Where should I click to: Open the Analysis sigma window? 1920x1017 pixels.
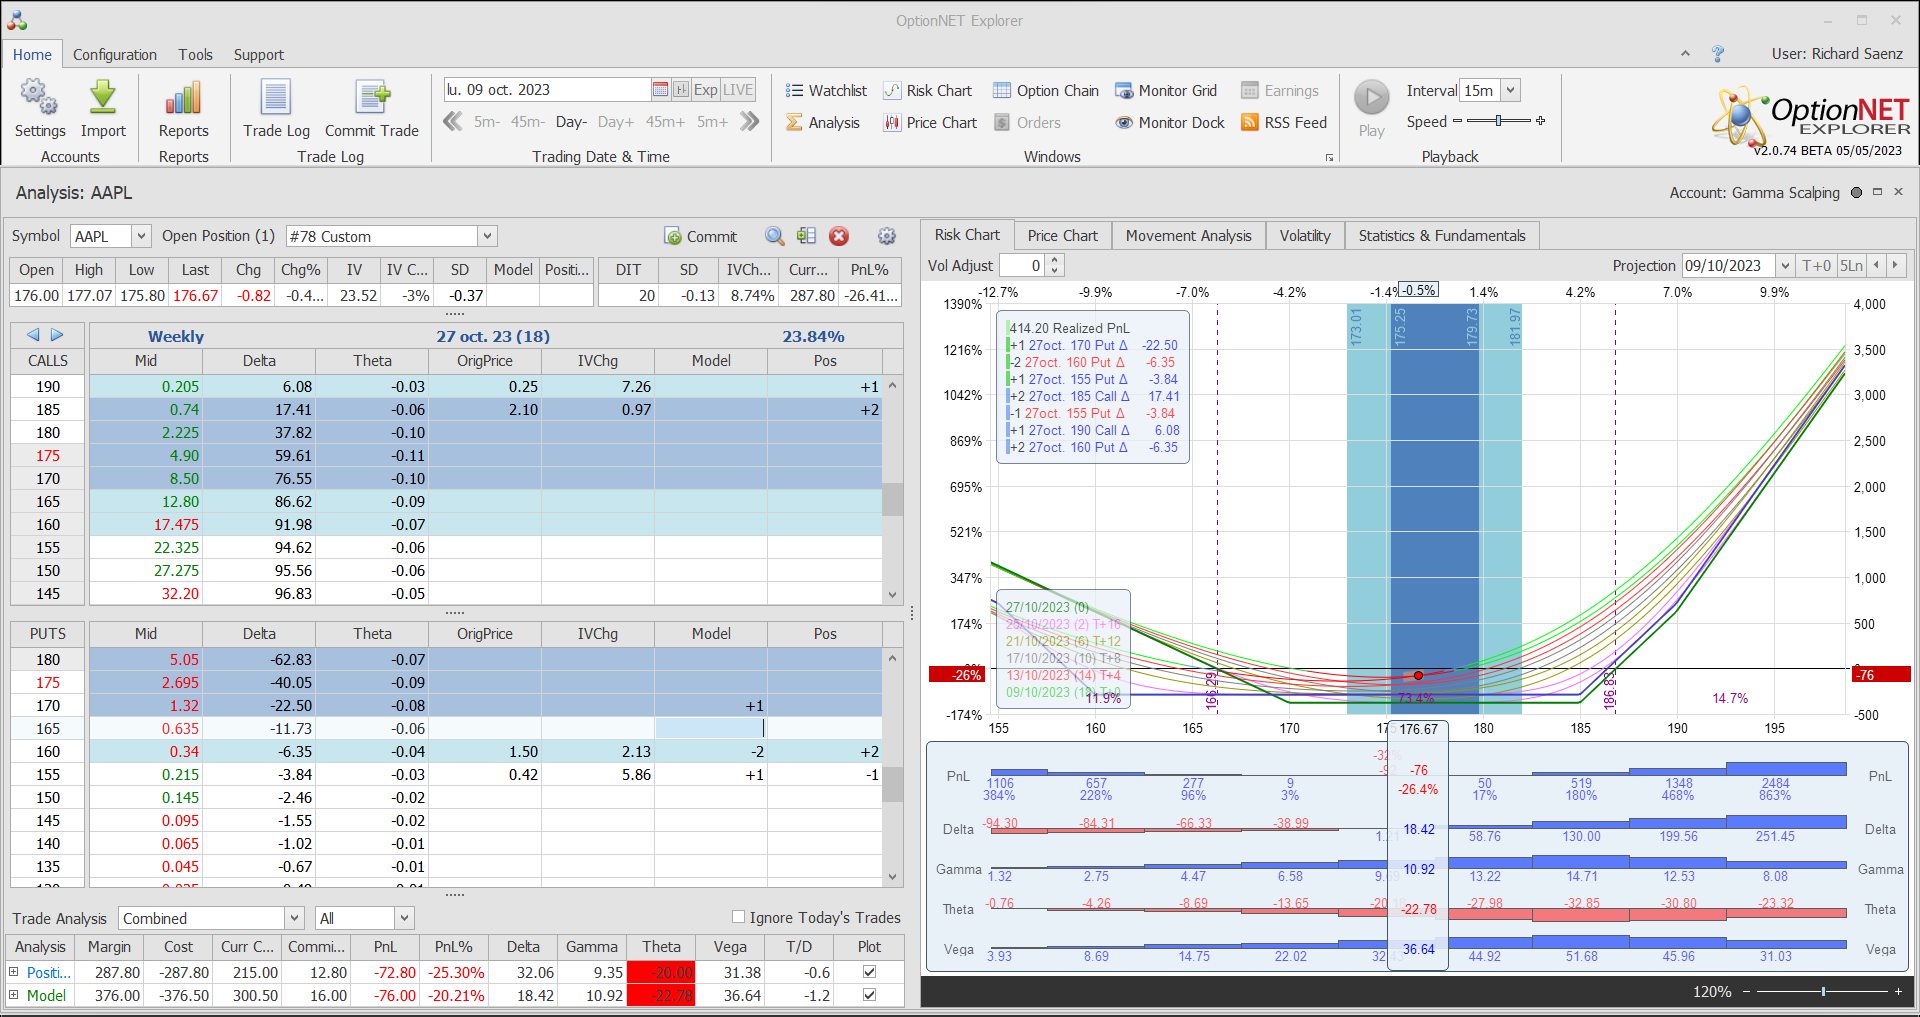(x=823, y=123)
